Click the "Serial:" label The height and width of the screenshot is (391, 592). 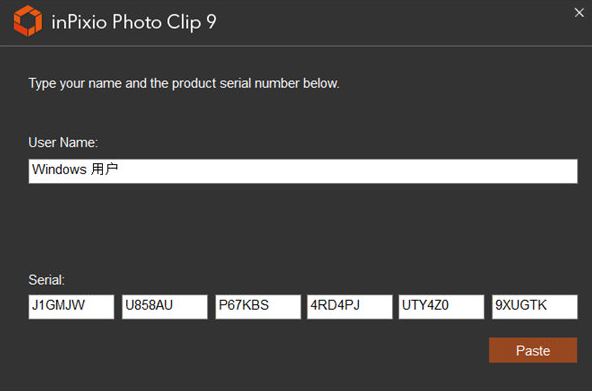(46, 280)
